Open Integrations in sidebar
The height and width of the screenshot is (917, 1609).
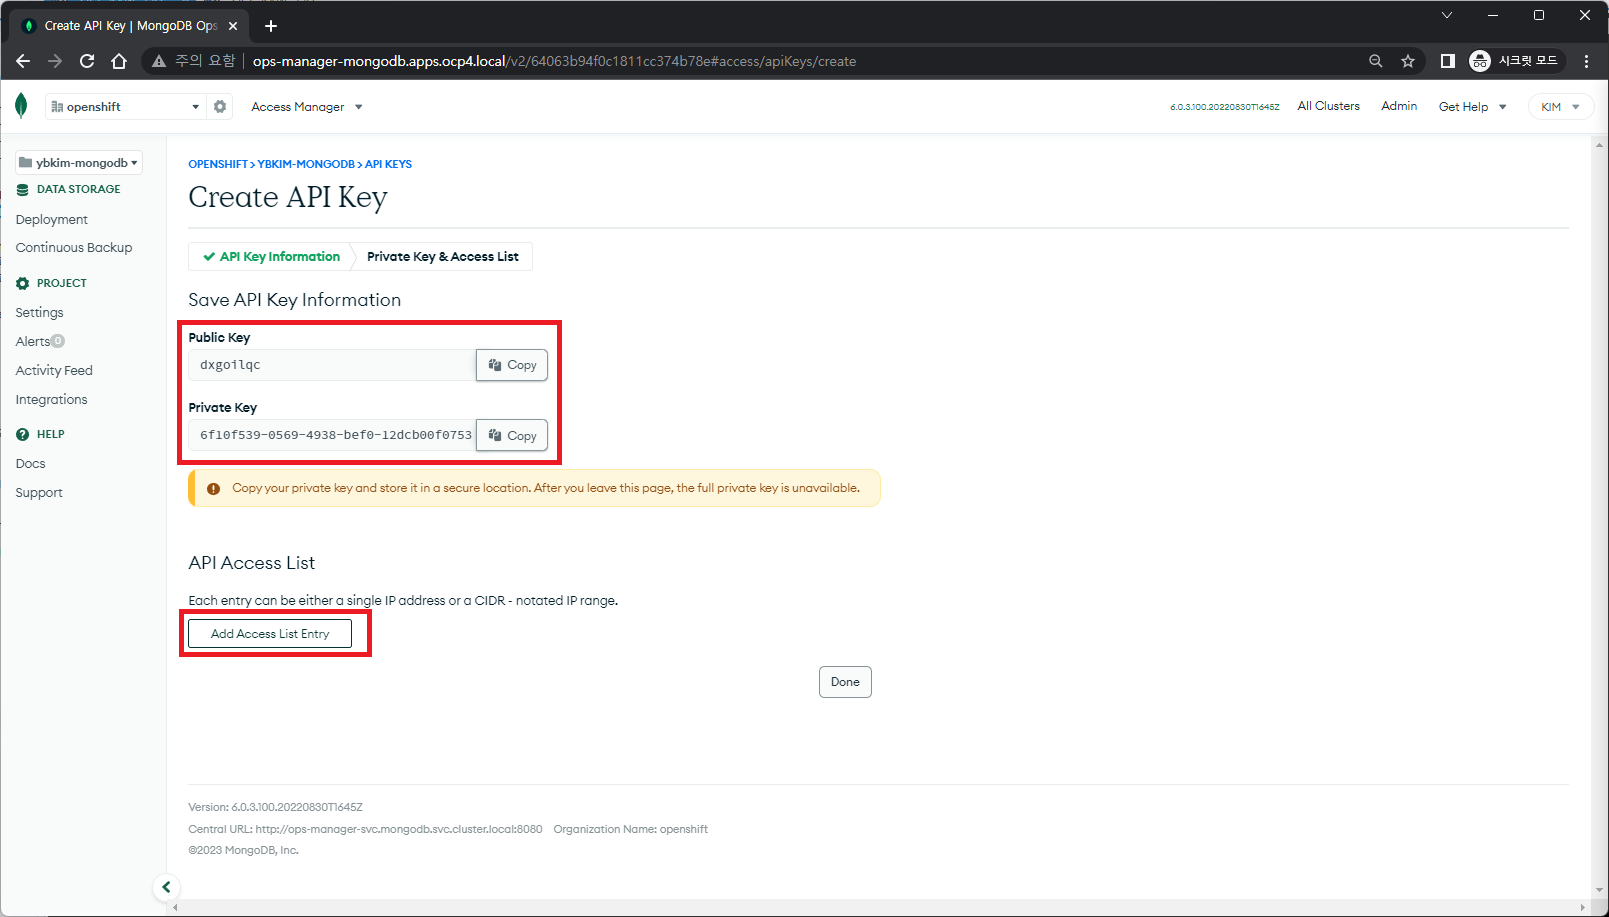coord(51,400)
